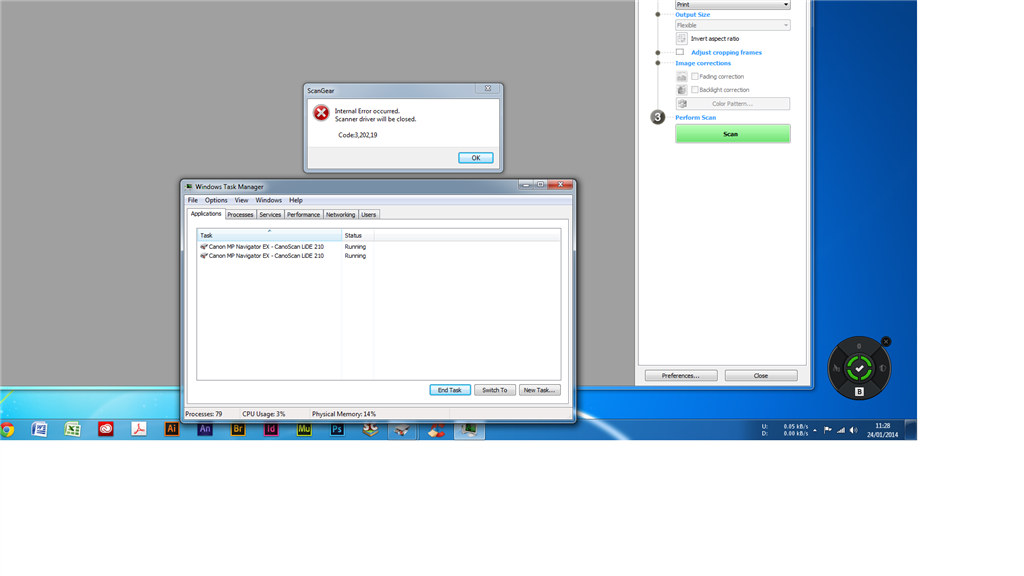
Task: Tick the Adjust cropping frames checkbox
Action: pyautogui.click(x=680, y=52)
